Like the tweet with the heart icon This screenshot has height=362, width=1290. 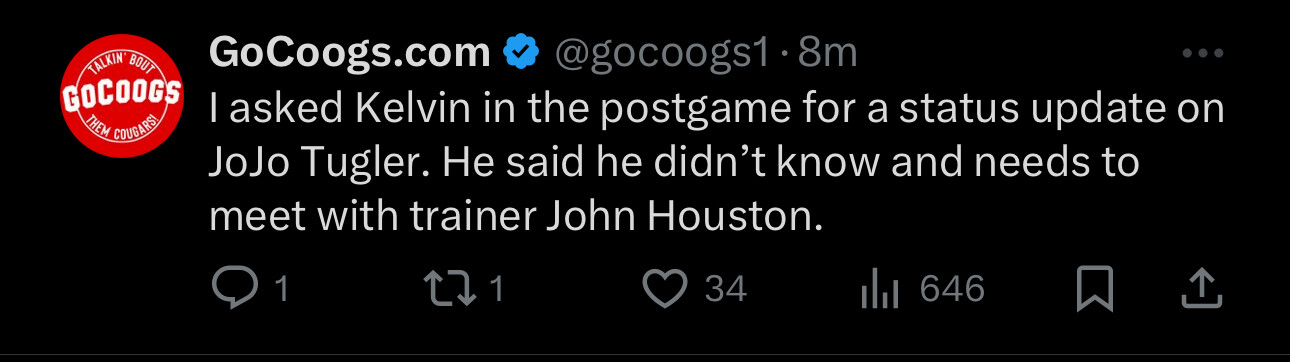(663, 290)
